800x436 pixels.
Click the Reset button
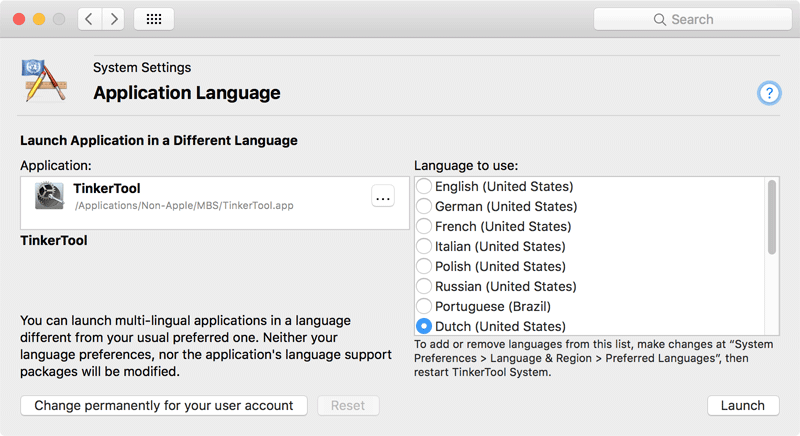point(348,405)
